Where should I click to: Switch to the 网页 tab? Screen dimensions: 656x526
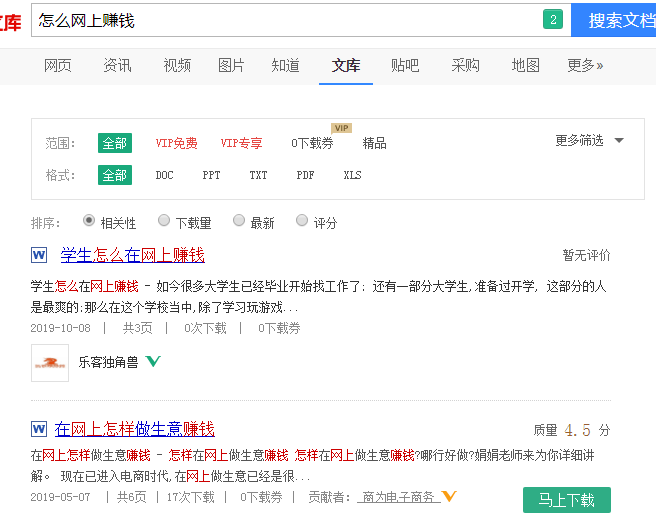click(x=58, y=65)
